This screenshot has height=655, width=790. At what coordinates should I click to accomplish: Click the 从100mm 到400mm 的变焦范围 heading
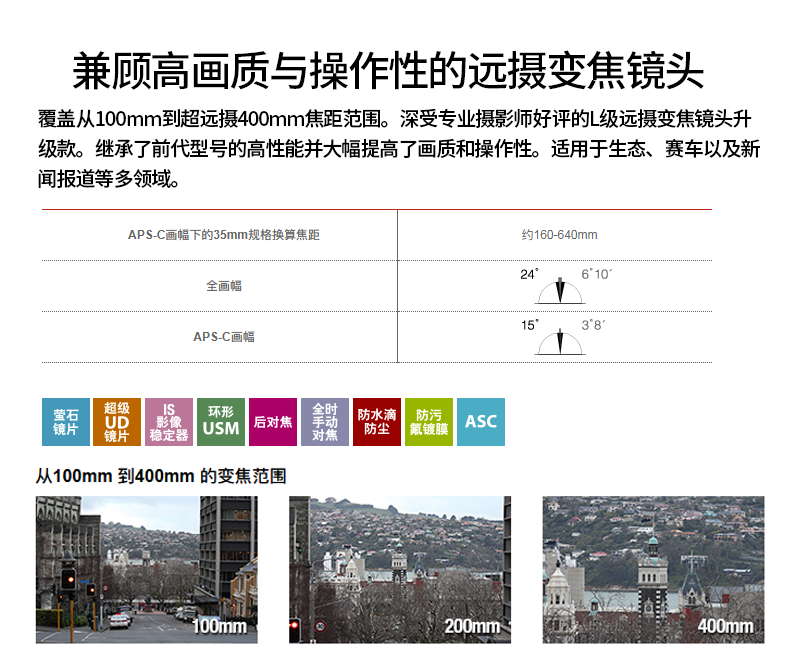(x=160, y=476)
